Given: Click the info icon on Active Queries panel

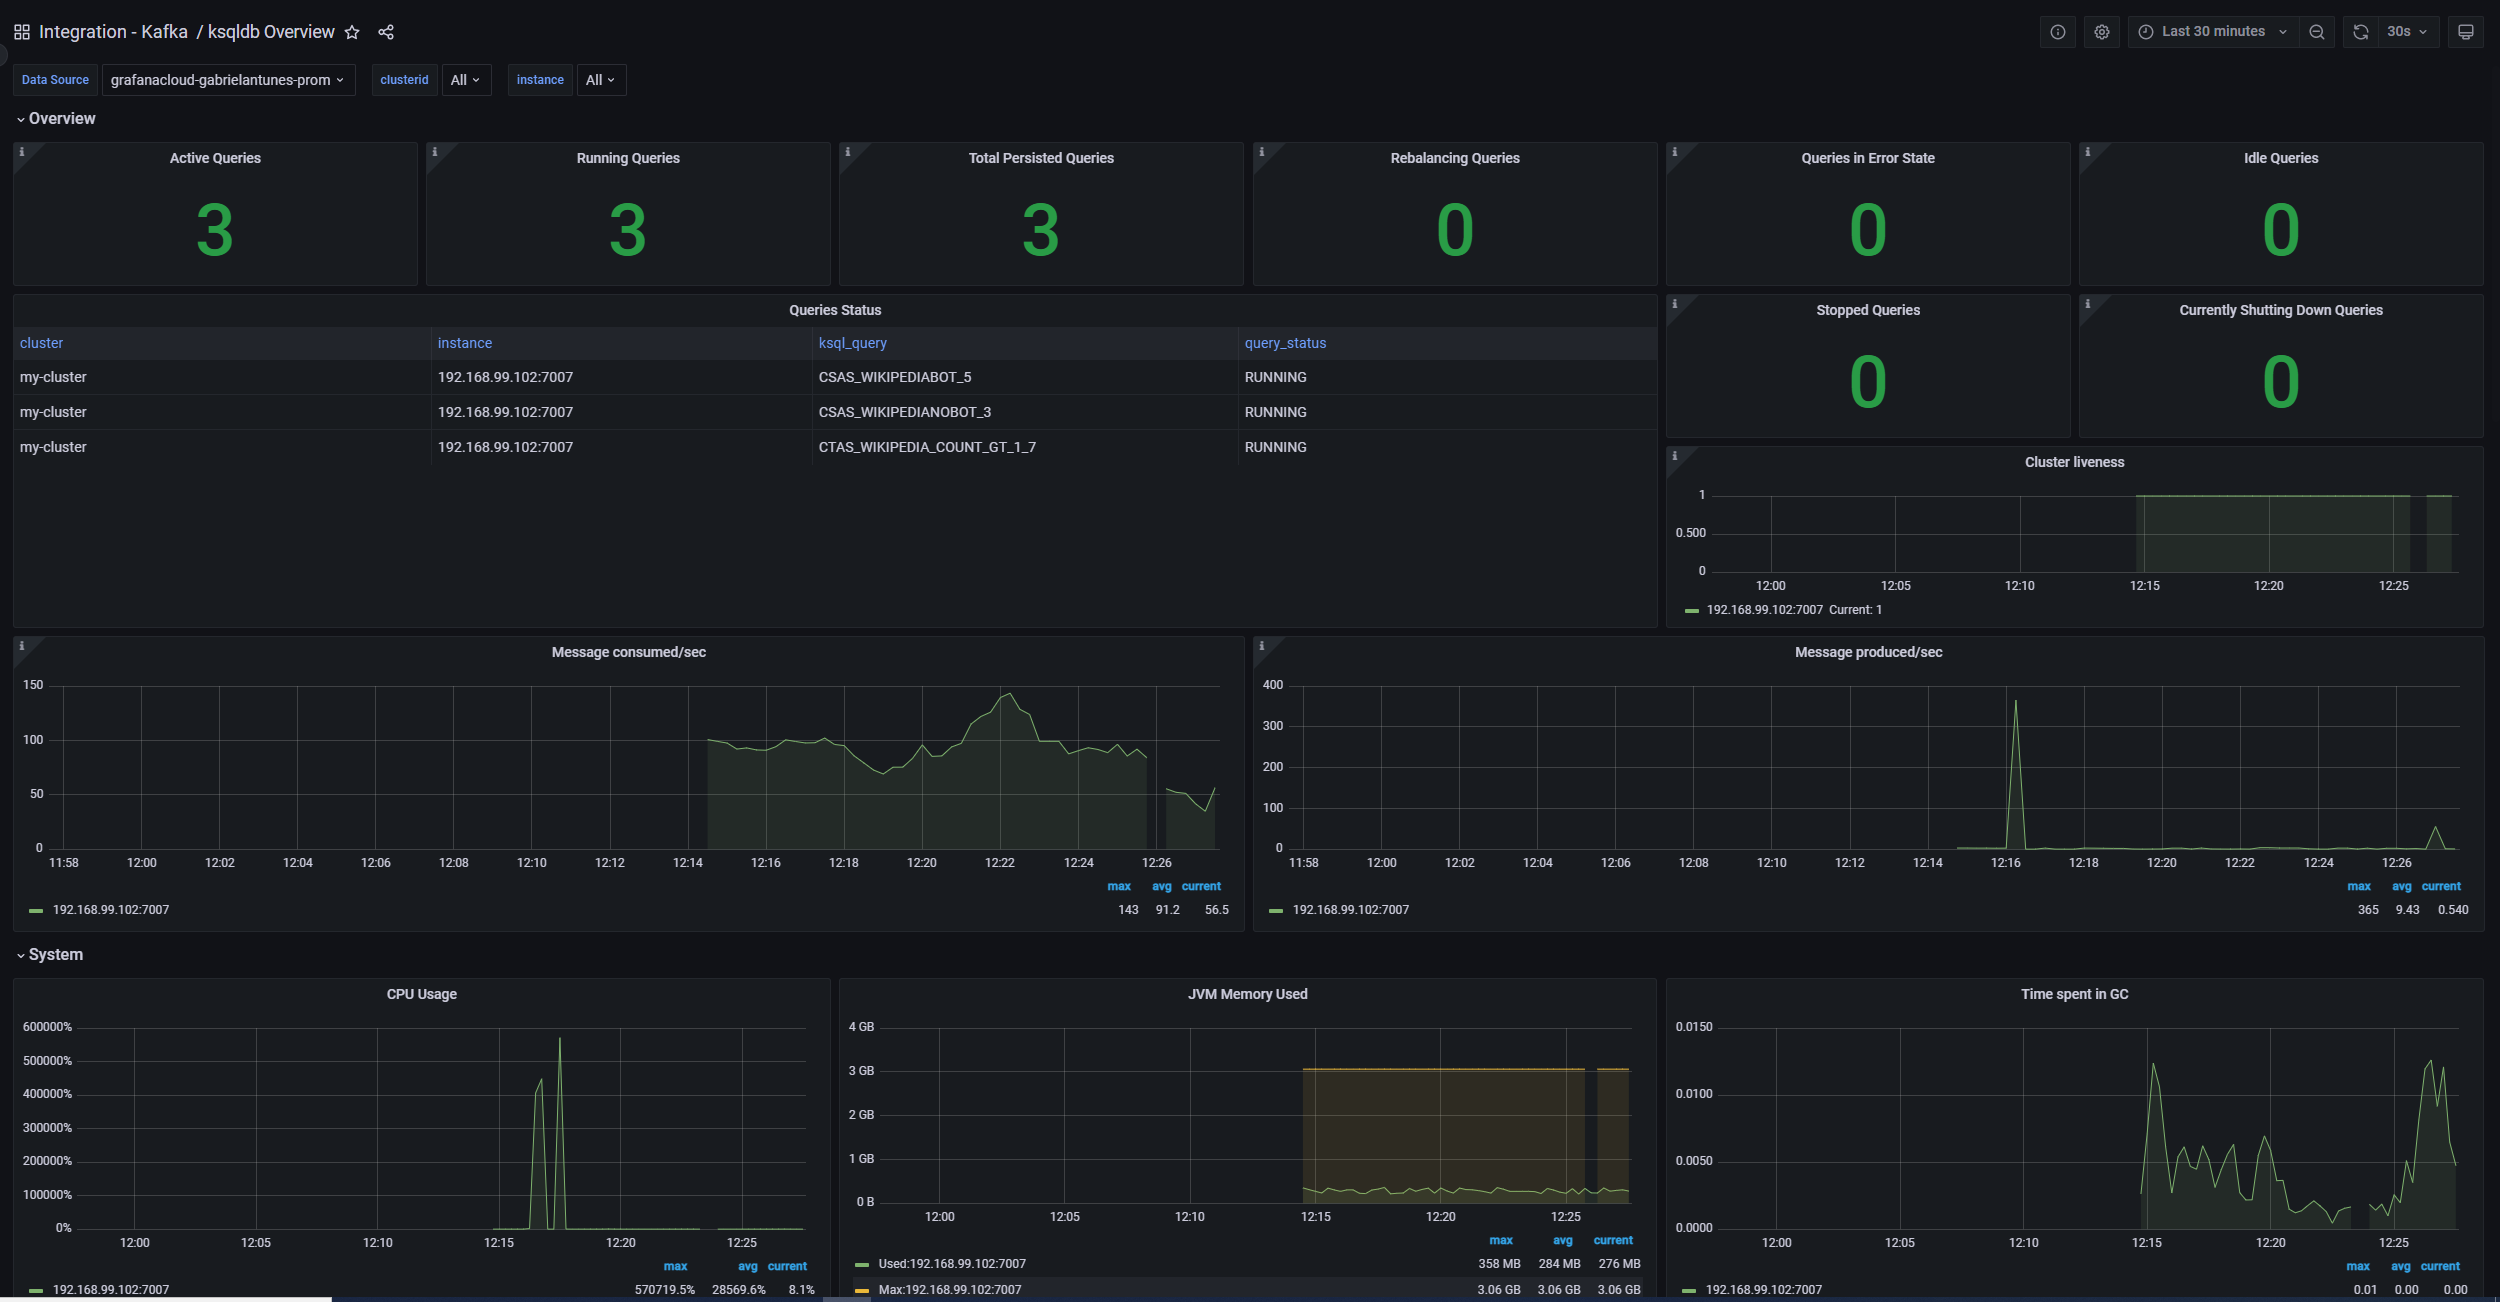Looking at the screenshot, I should [22, 151].
